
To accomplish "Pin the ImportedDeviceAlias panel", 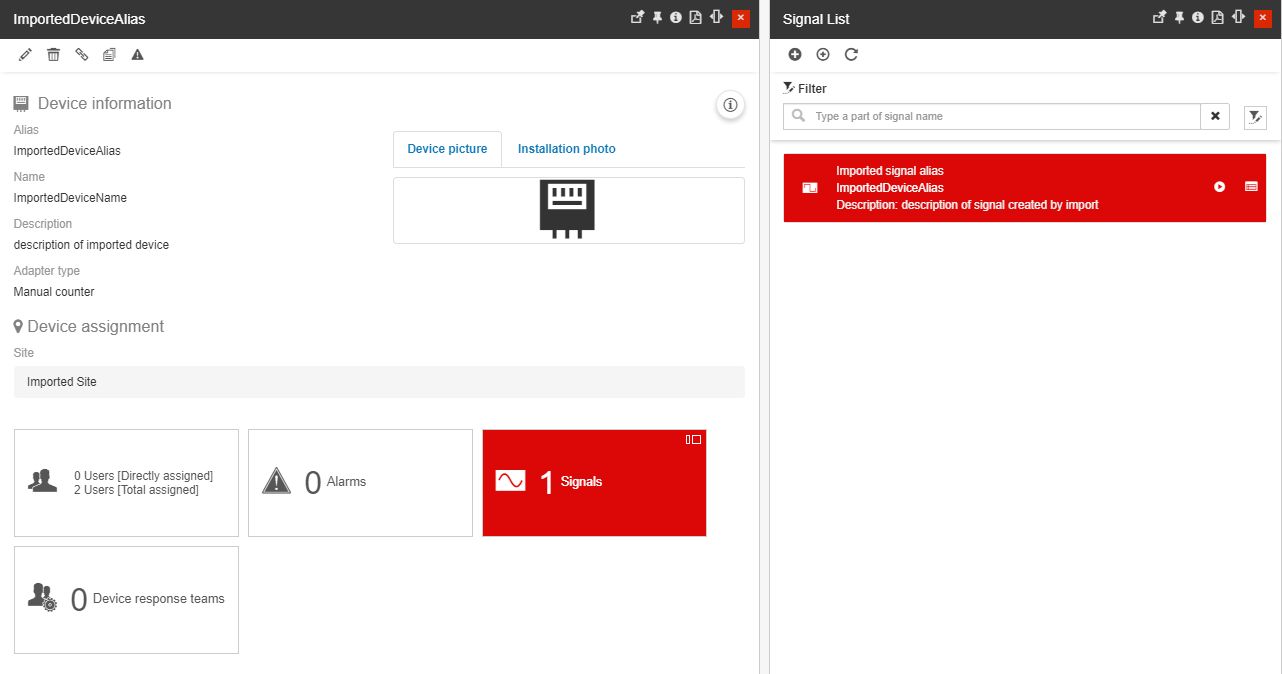I will (x=657, y=18).
